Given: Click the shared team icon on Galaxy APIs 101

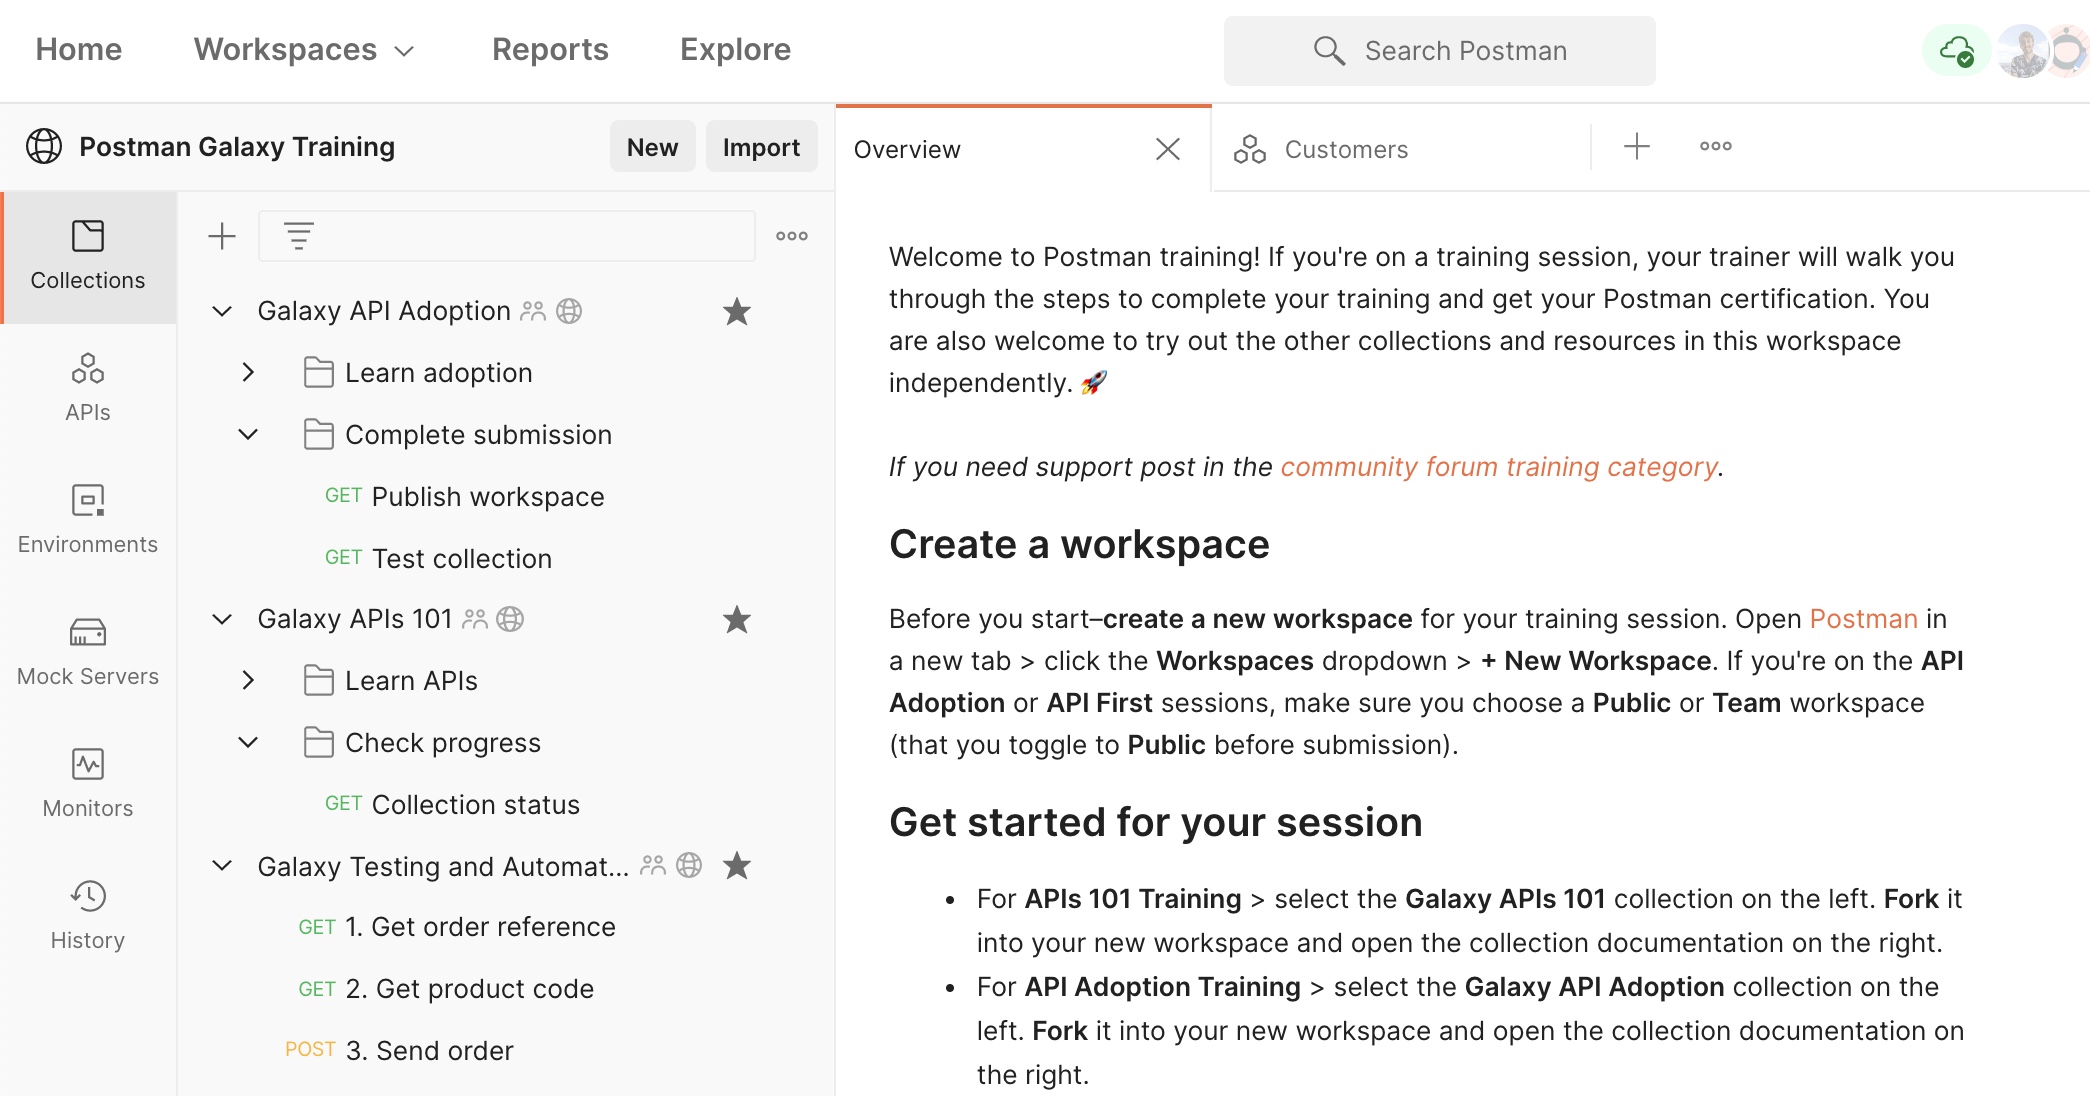Looking at the screenshot, I should click(475, 619).
